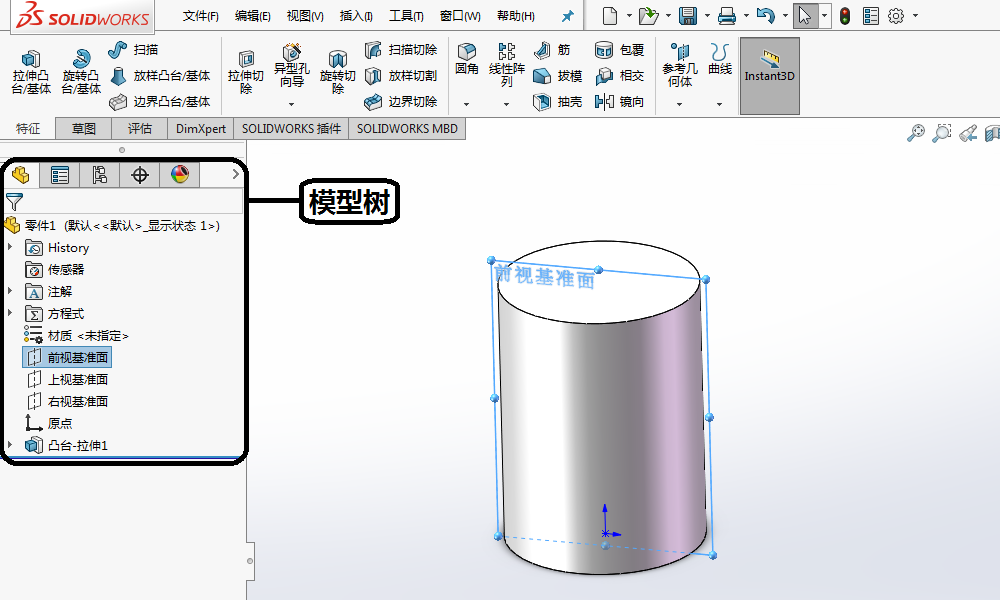Open dropdown arrow next to Undo
Image resolution: width=1000 pixels, height=600 pixels.
tap(785, 15)
